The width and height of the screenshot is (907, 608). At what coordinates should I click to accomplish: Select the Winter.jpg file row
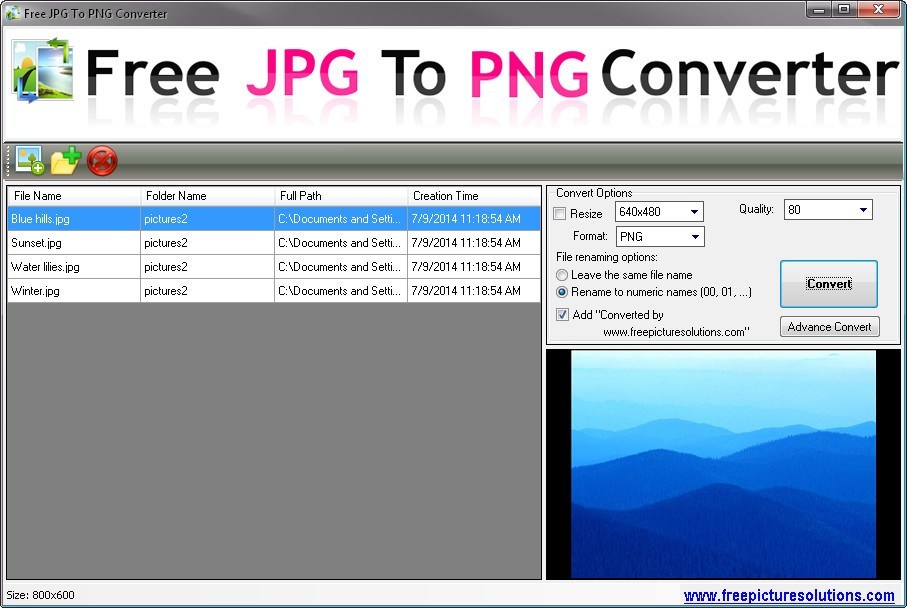tap(274, 291)
